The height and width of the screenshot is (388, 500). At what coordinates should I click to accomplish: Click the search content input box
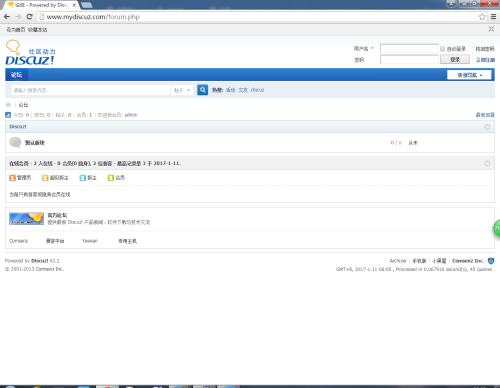pyautogui.click(x=91, y=90)
